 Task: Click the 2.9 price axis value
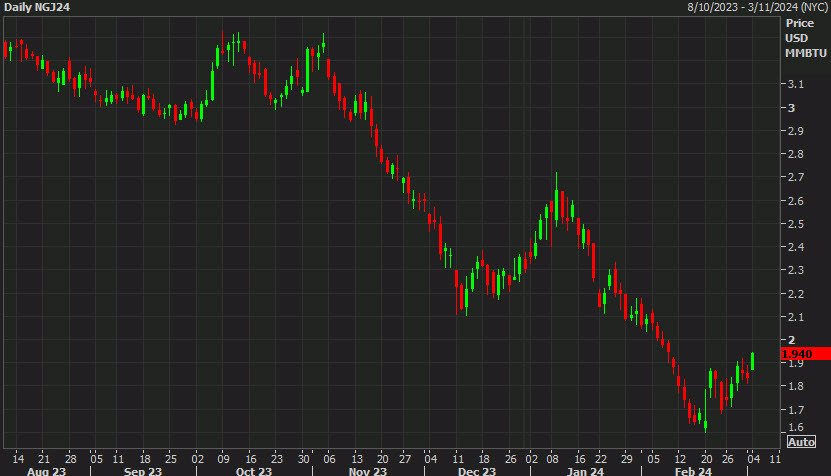[795, 131]
